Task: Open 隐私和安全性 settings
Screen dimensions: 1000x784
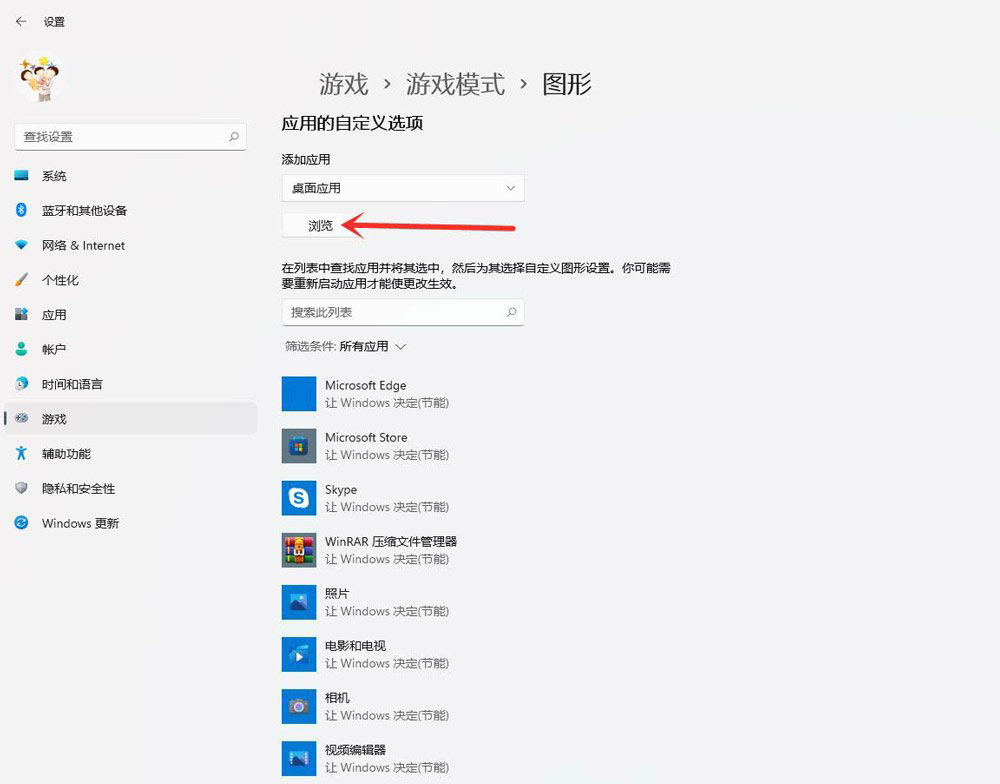Action: pyautogui.click(x=130, y=488)
